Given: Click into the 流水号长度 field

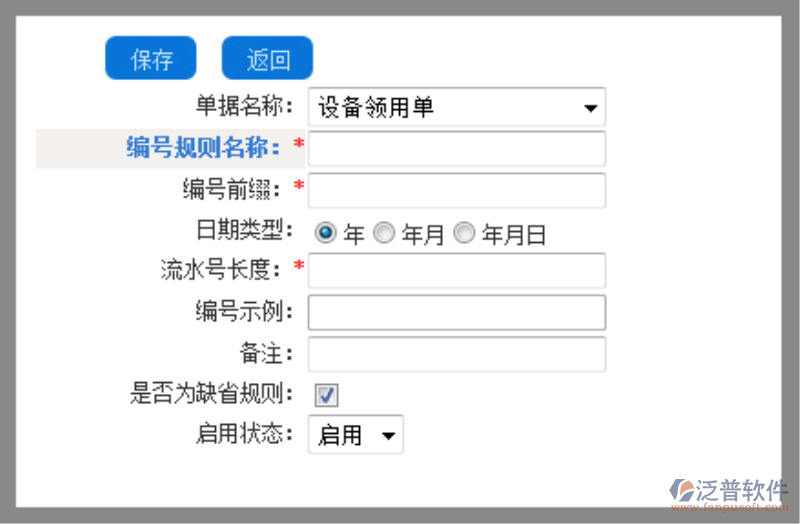Looking at the screenshot, I should click(457, 270).
